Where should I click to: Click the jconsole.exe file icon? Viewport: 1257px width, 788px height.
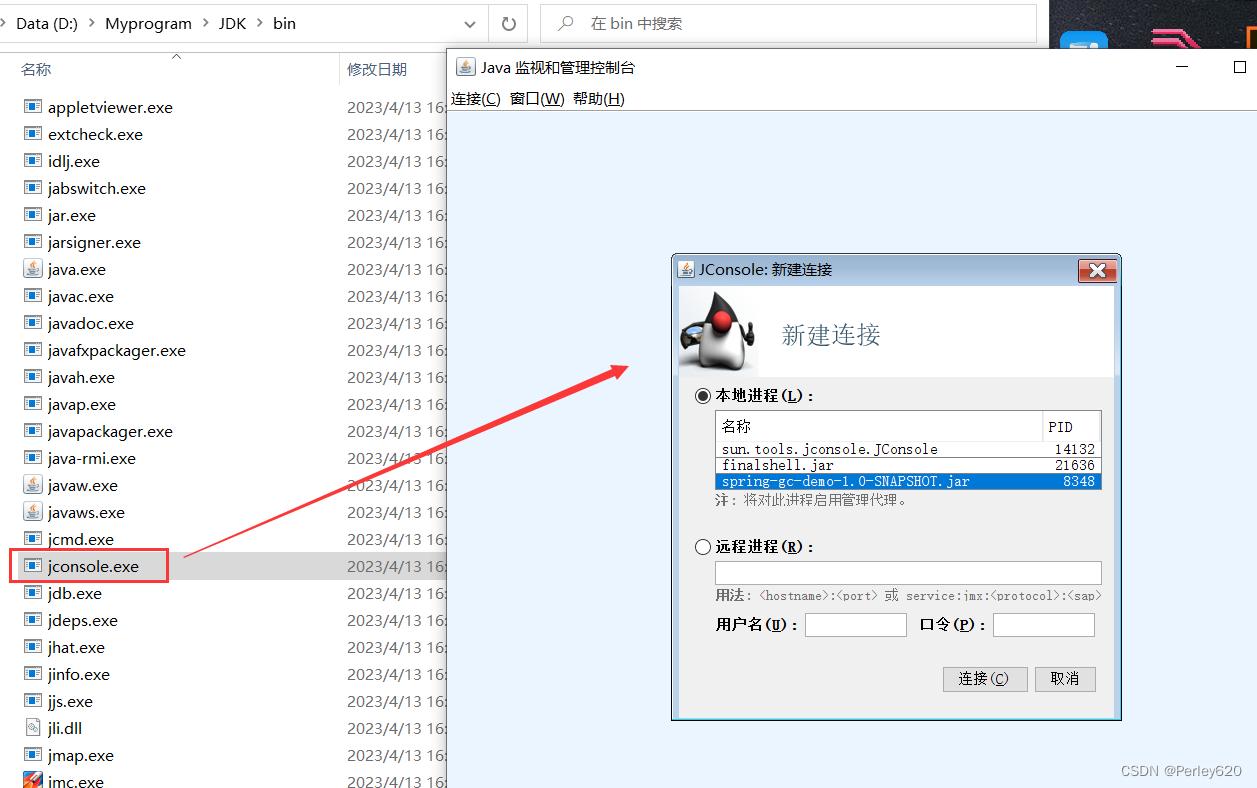[x=33, y=565]
